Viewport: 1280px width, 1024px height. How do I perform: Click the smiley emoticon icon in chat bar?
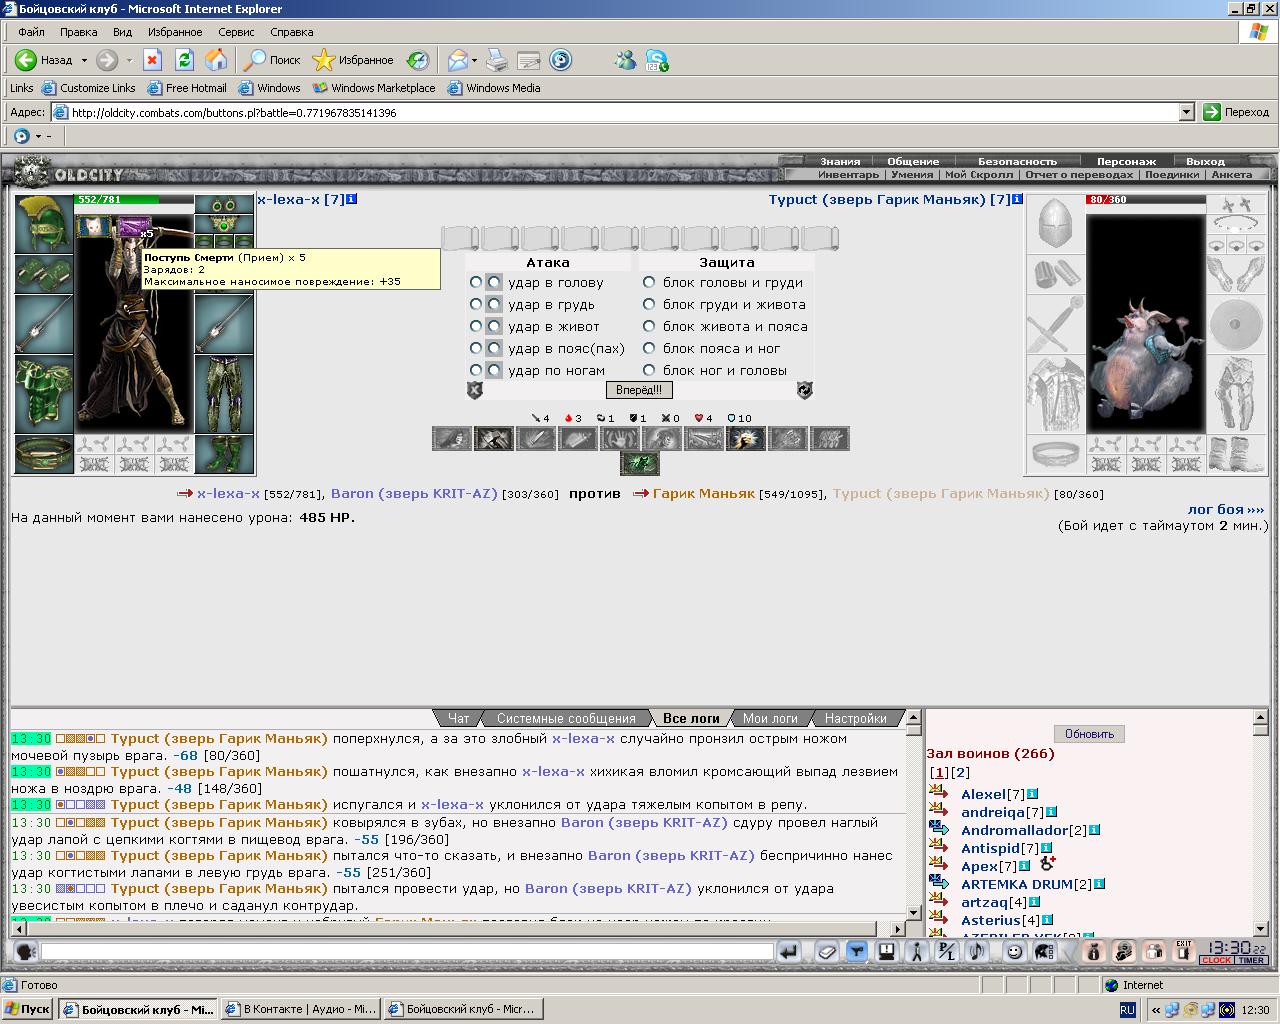coord(1014,952)
